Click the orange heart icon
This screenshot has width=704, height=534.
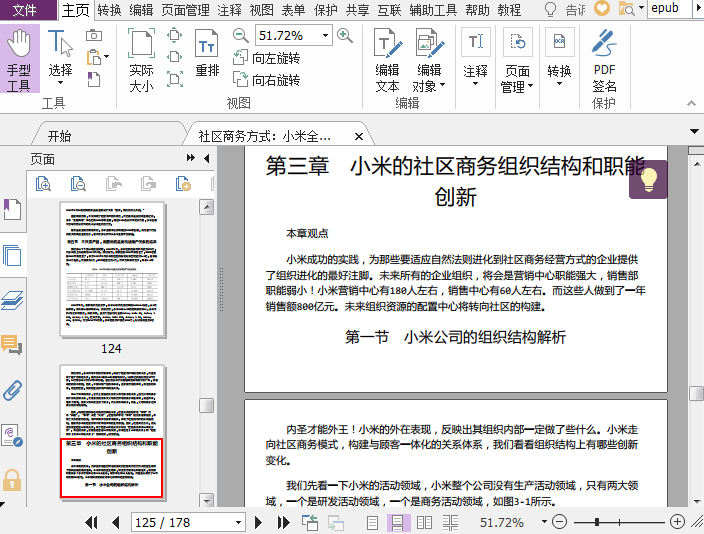602,8
